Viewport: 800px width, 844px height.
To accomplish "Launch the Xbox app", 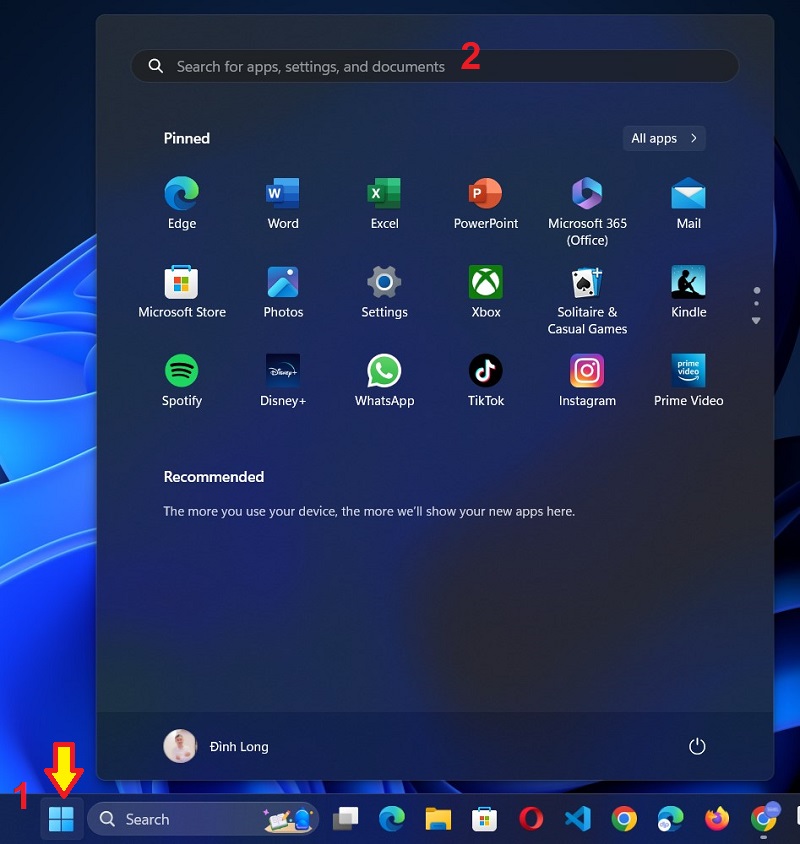I will pos(486,292).
